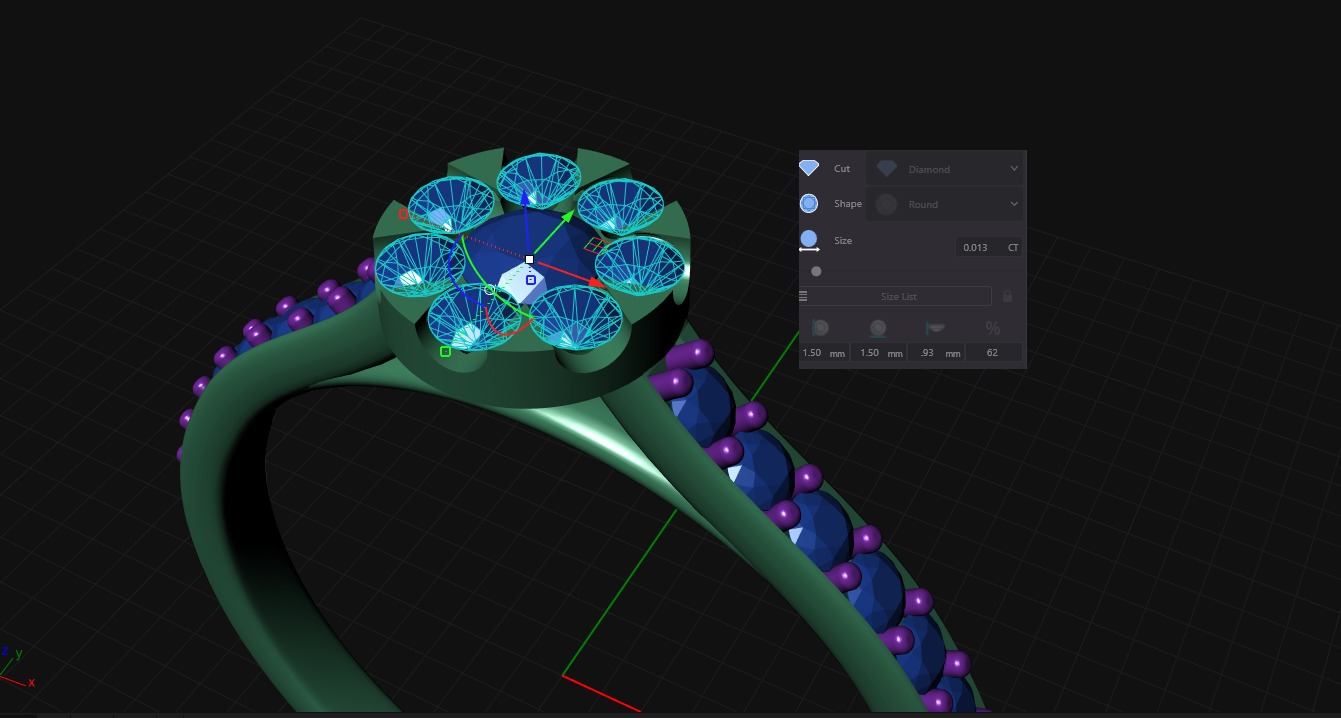
Task: Click the percent depth icon
Action: click(992, 328)
